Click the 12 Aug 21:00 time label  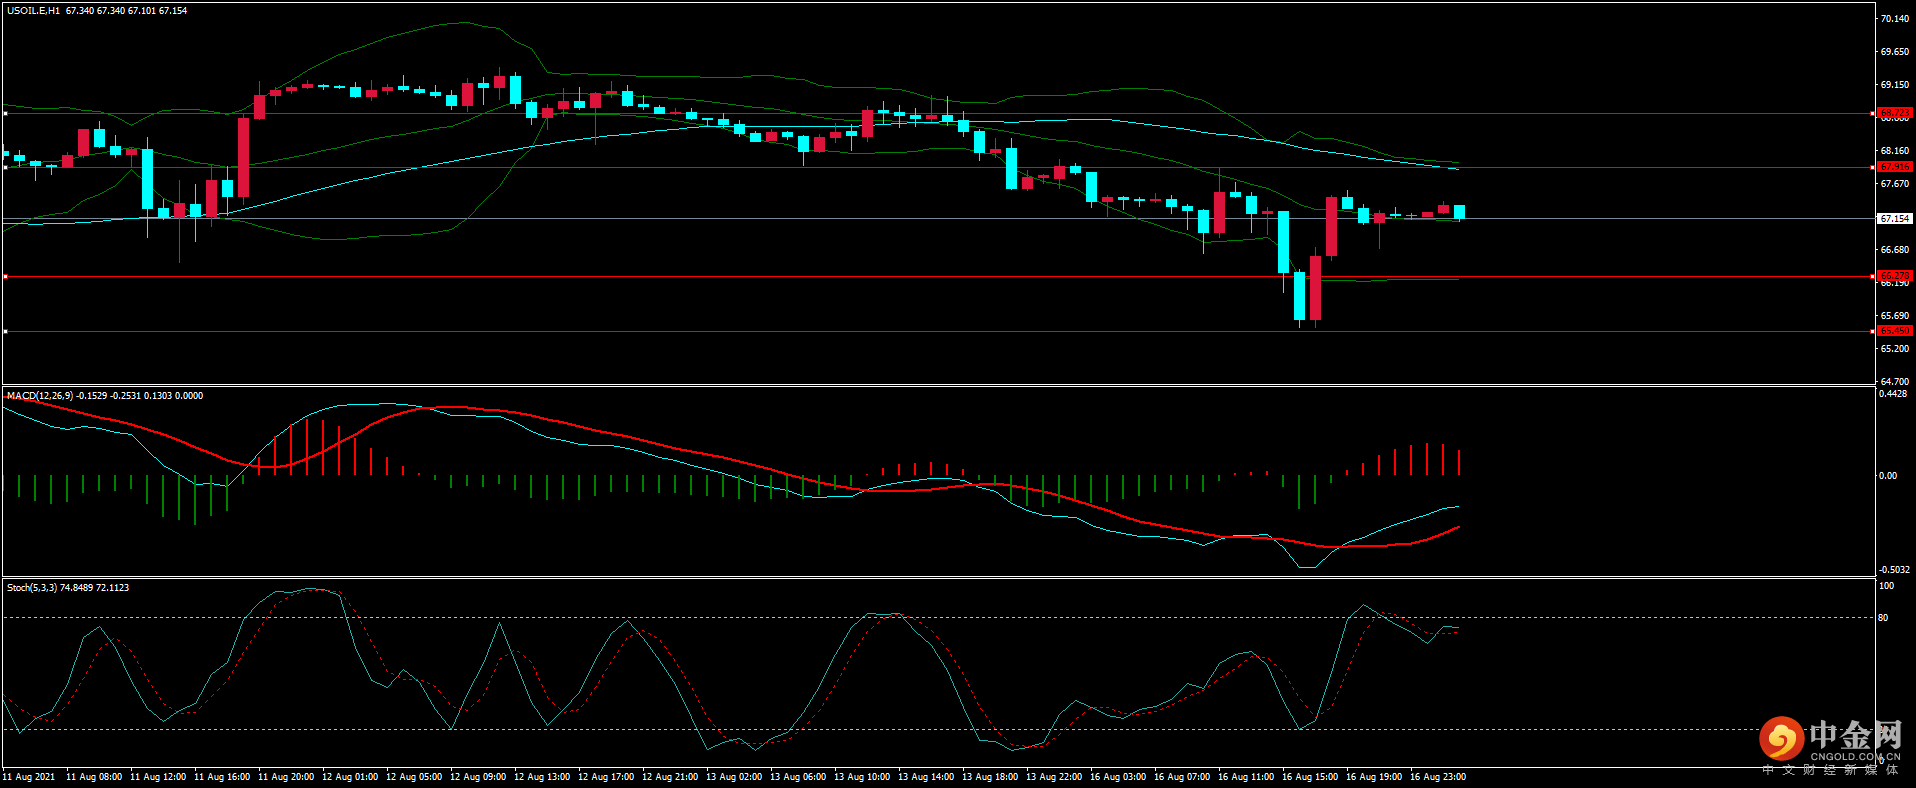[670, 777]
